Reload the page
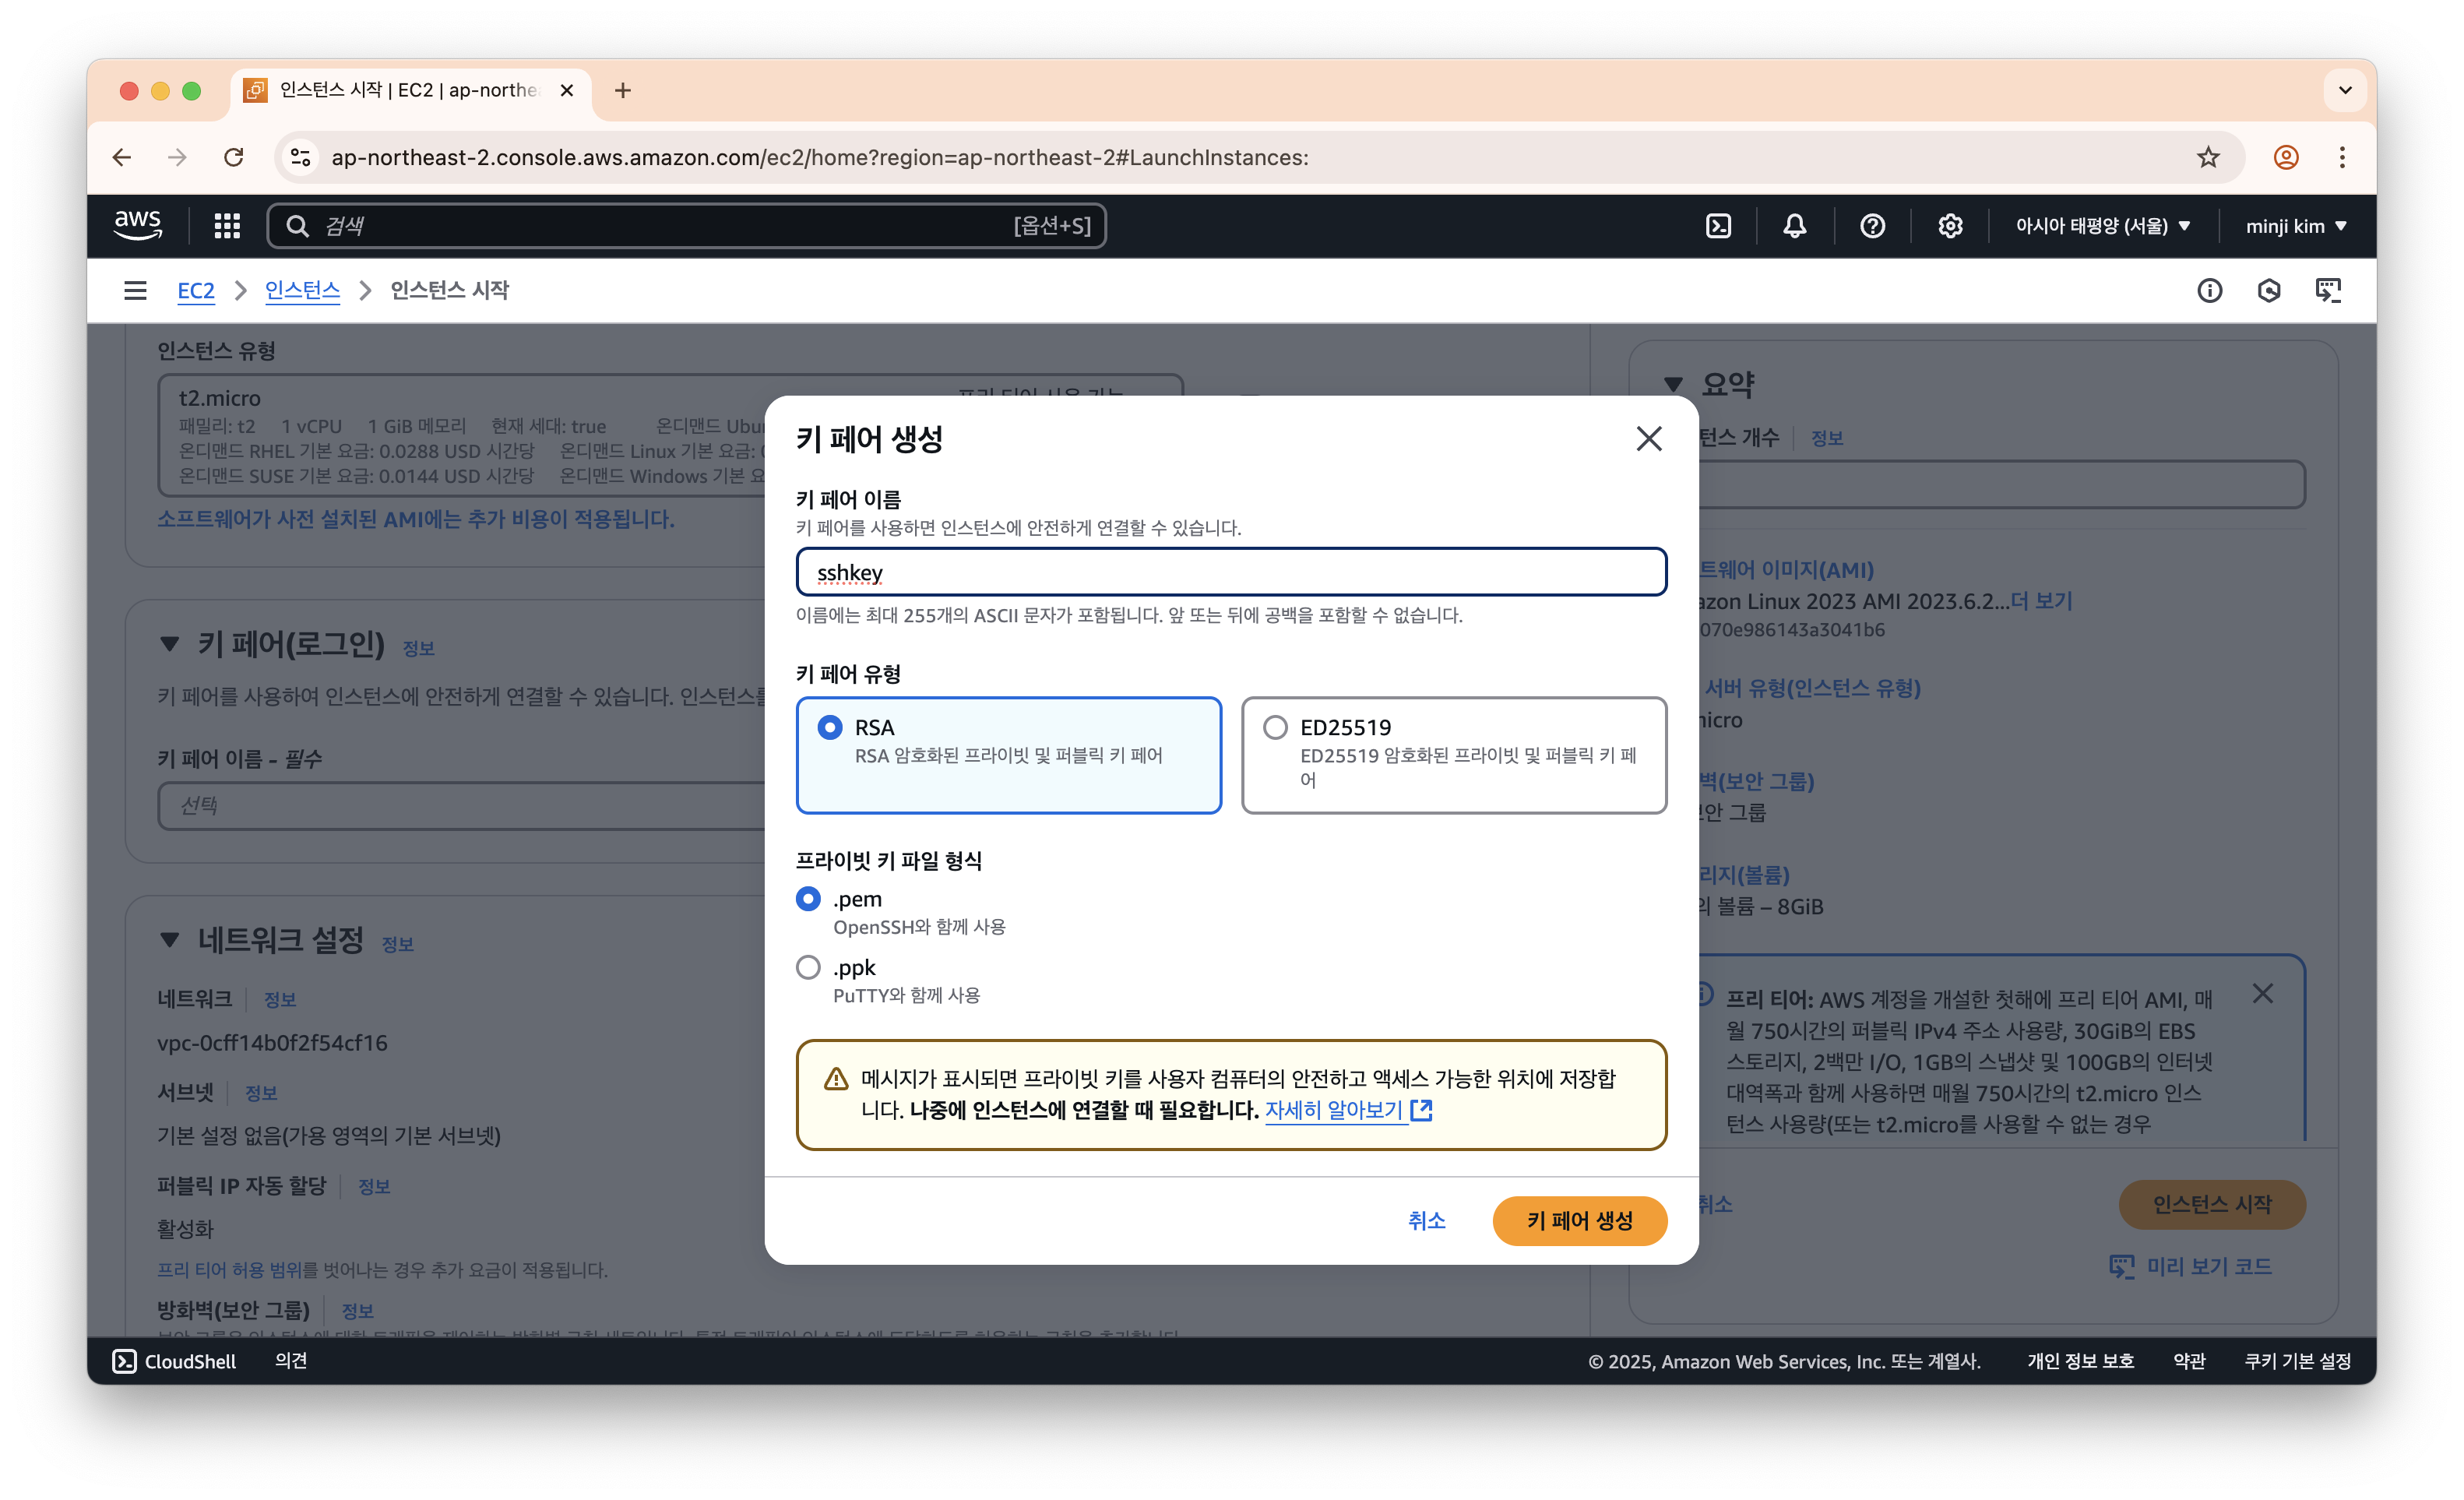The height and width of the screenshot is (1500, 2464). tap(234, 157)
